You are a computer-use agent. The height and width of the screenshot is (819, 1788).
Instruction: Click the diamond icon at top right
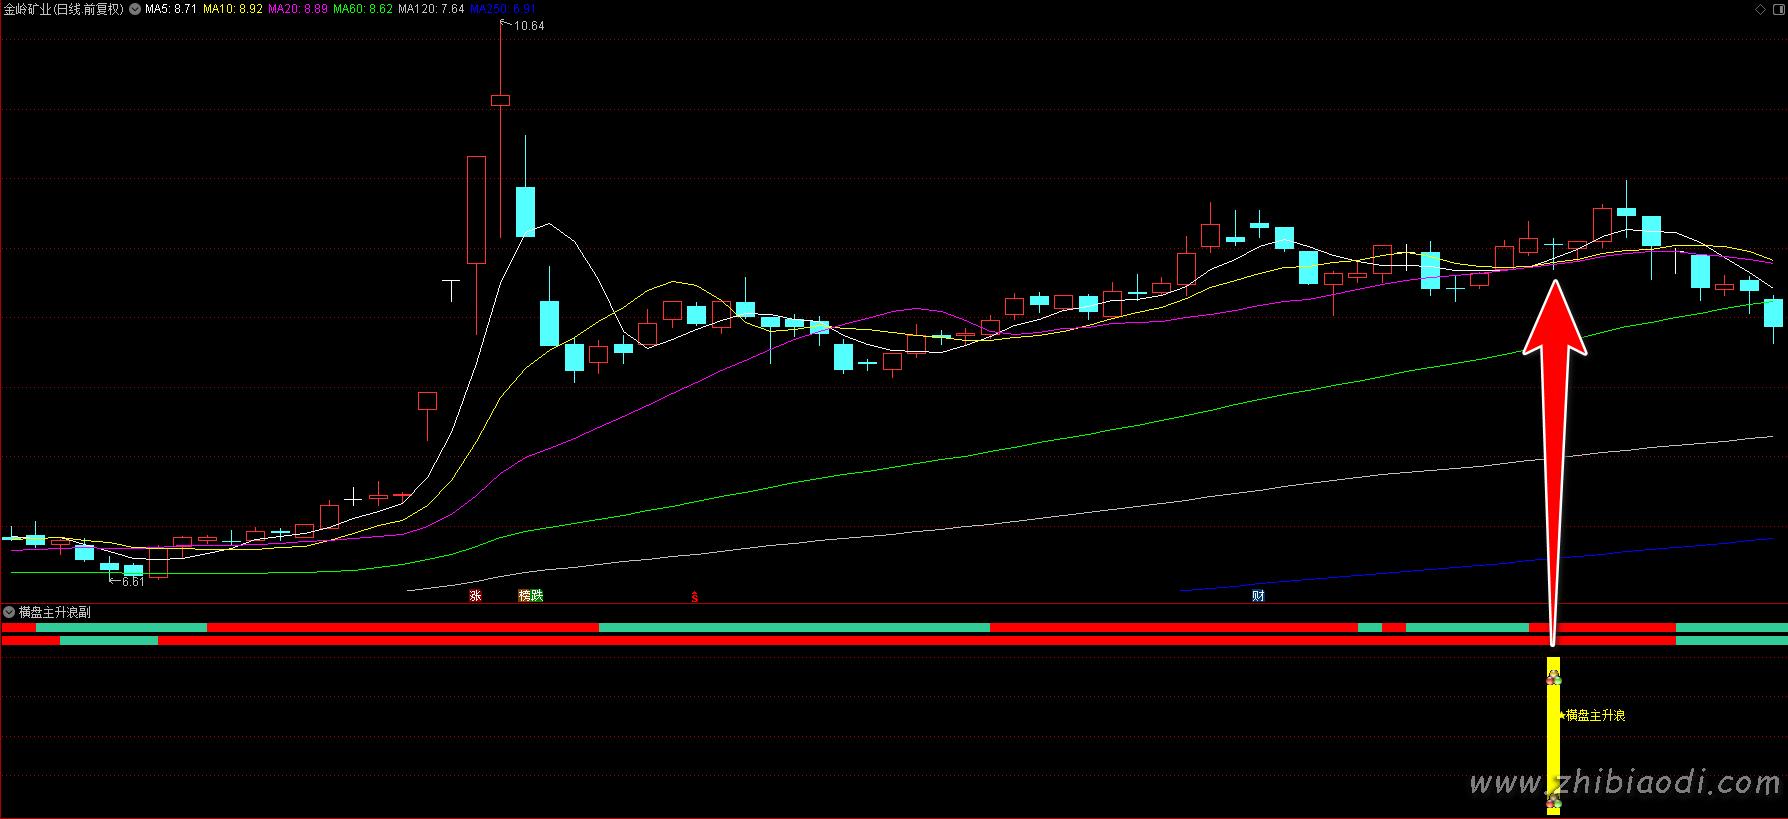[1760, 9]
